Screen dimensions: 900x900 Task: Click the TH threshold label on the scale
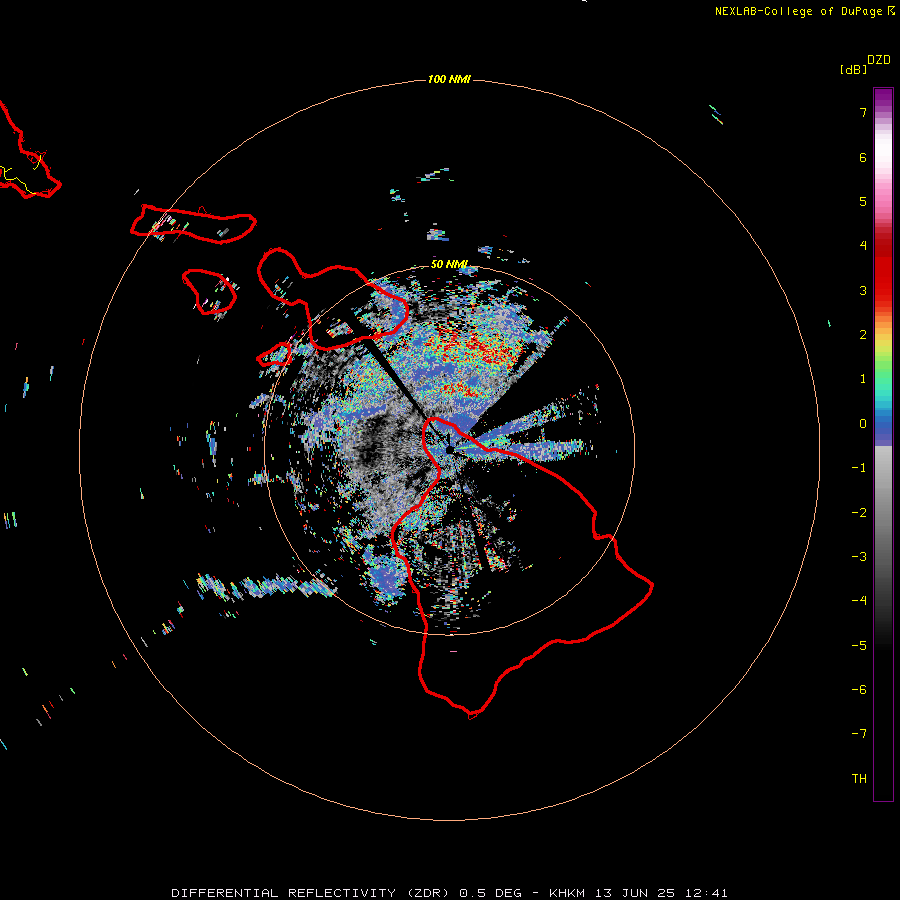(x=859, y=779)
